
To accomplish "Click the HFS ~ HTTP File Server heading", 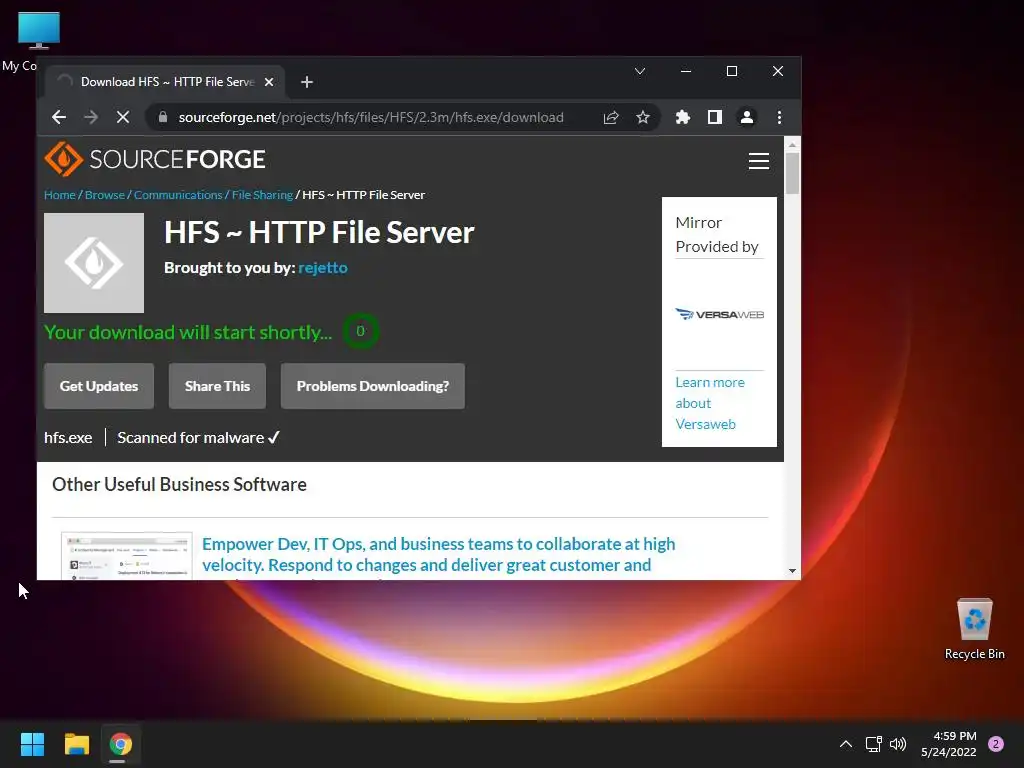I will point(319,232).
